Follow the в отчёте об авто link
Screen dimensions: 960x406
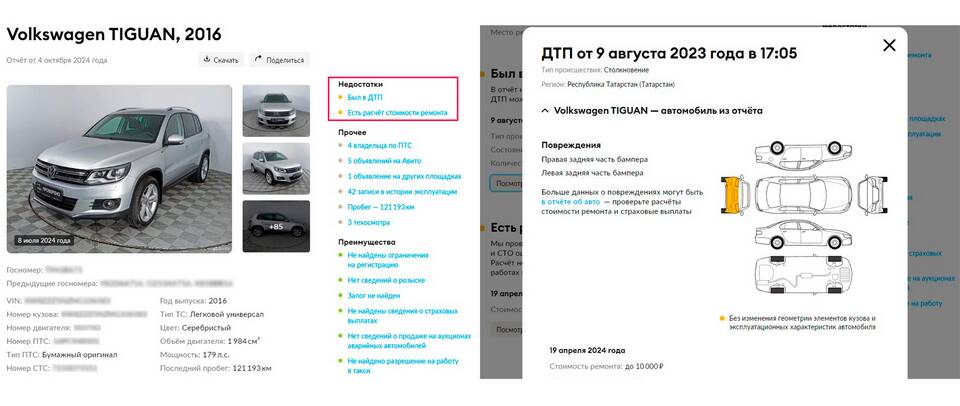[x=571, y=201]
